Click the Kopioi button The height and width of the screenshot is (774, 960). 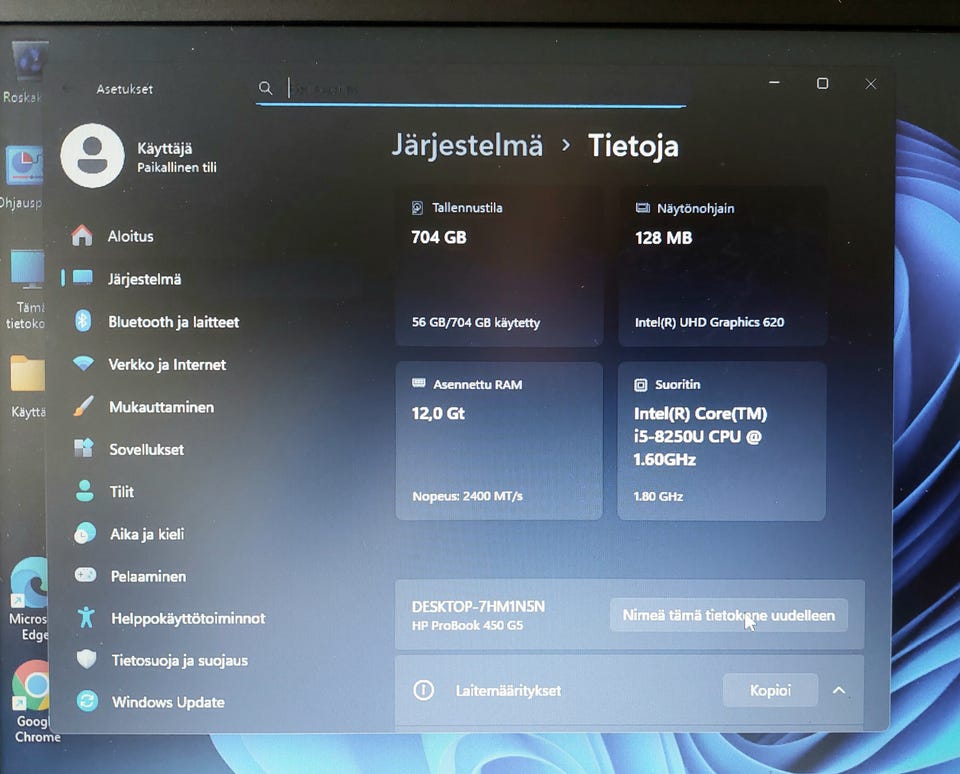pyautogui.click(x=770, y=690)
